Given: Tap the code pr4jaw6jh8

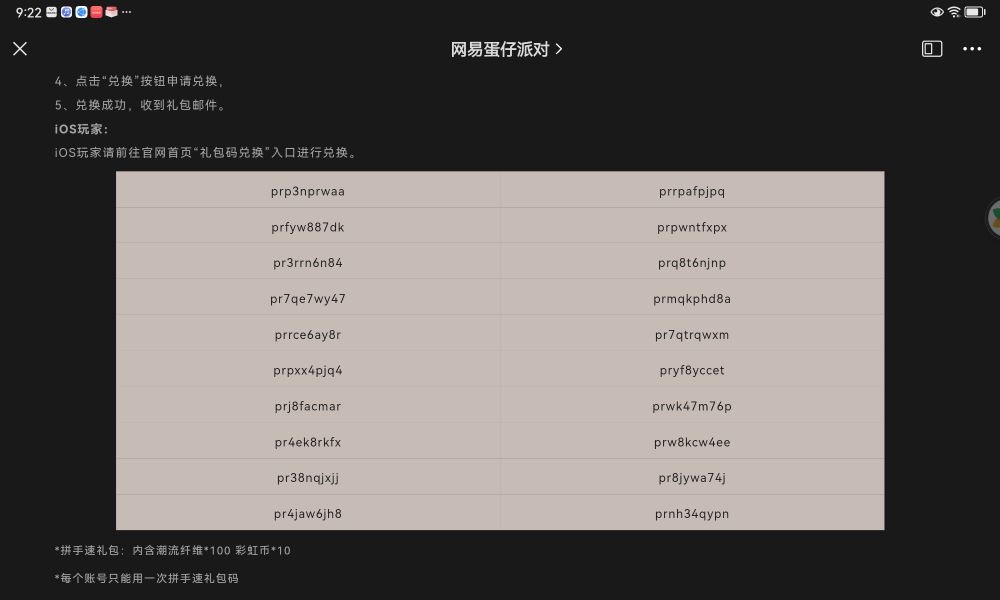Looking at the screenshot, I should (x=308, y=514).
